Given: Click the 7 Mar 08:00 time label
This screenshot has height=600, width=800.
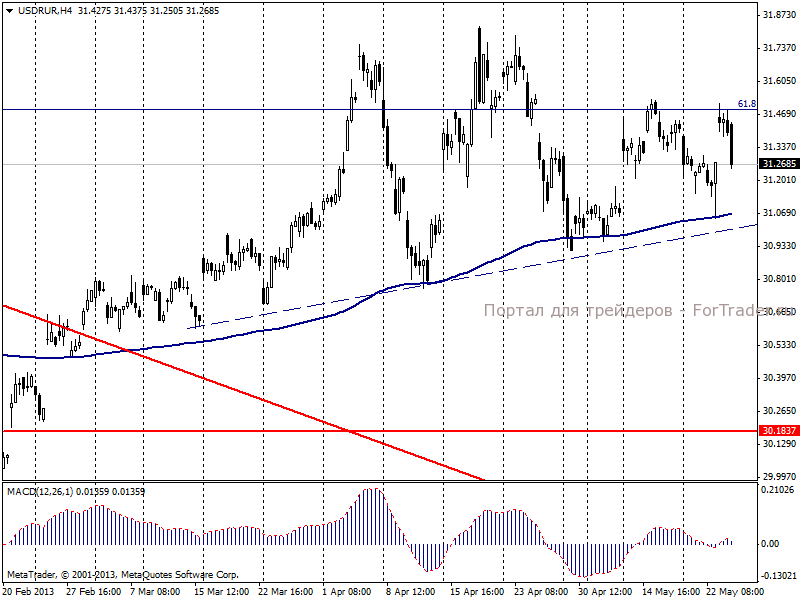Looking at the screenshot, I should [x=155, y=592].
